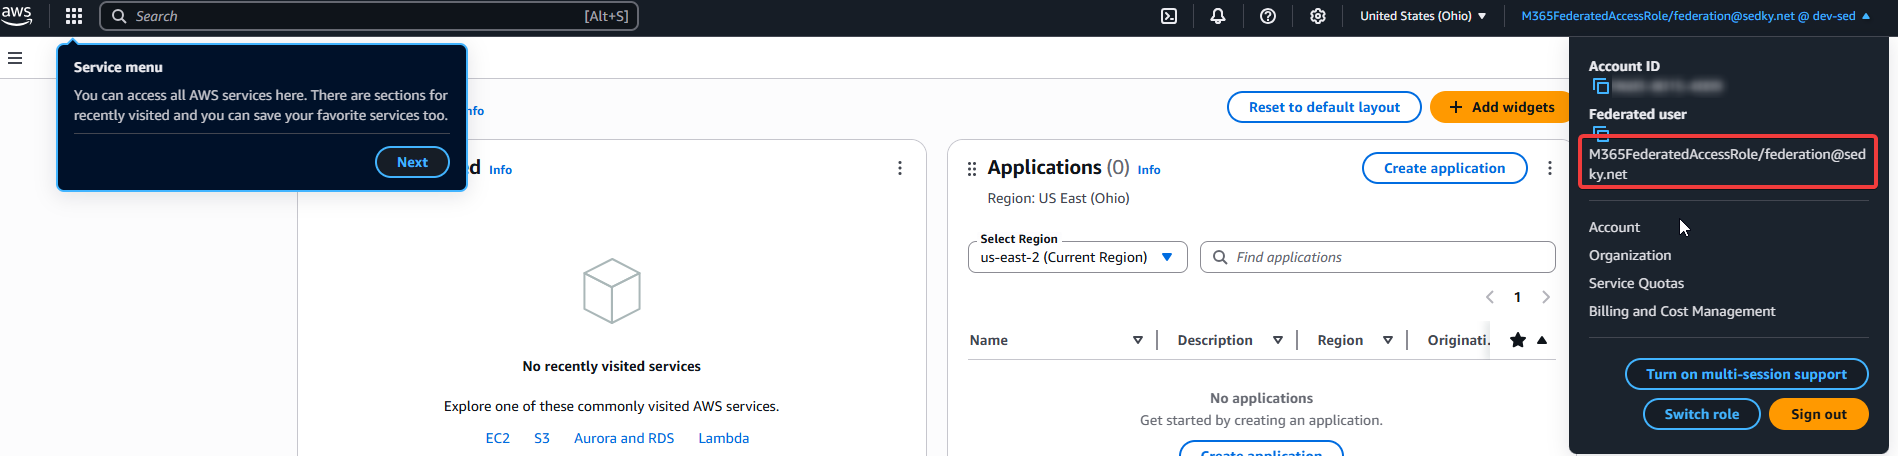
Task: Open the Aurora and RDS link
Action: coord(624,438)
